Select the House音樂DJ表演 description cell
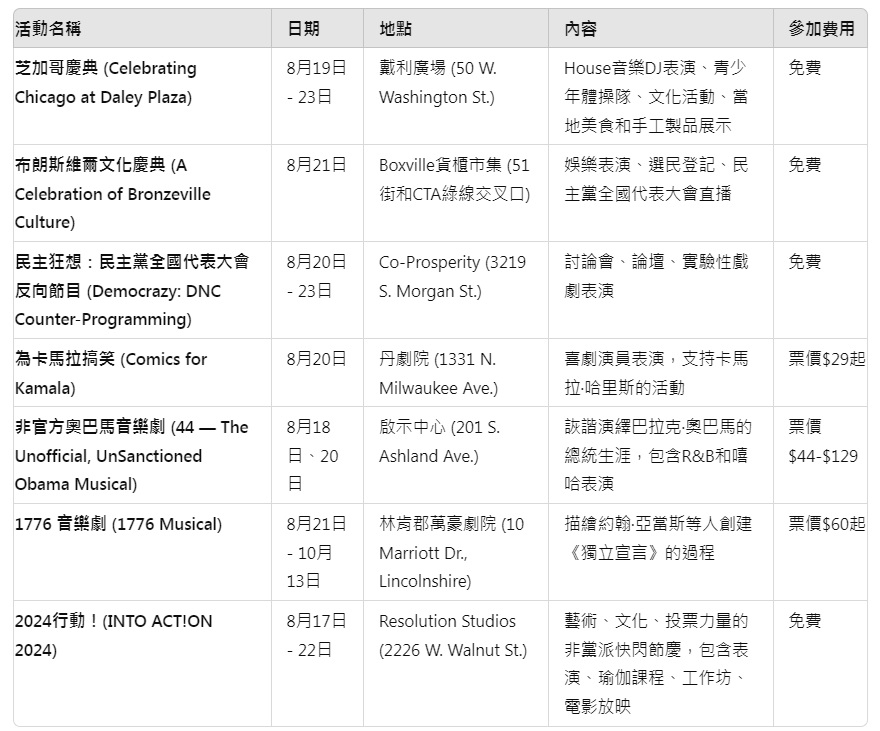The height and width of the screenshot is (731, 880). click(657, 97)
